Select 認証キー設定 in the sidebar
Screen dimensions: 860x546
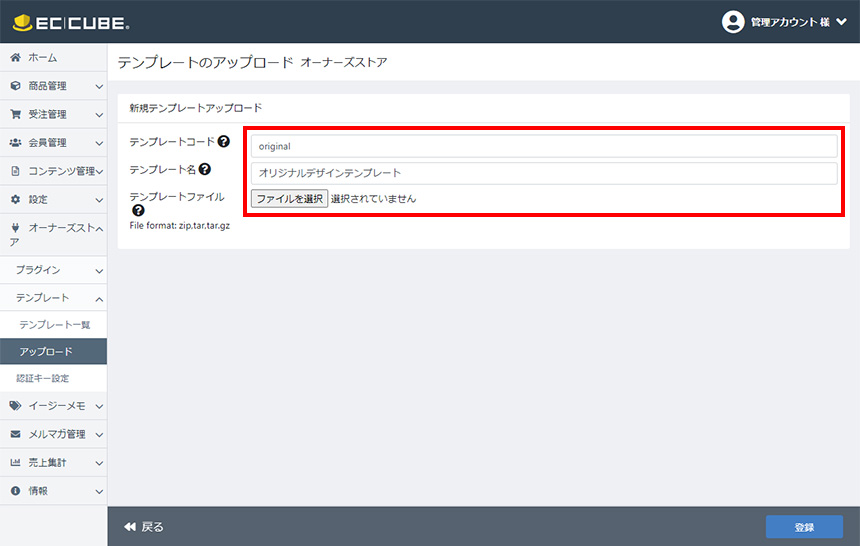pos(43,379)
